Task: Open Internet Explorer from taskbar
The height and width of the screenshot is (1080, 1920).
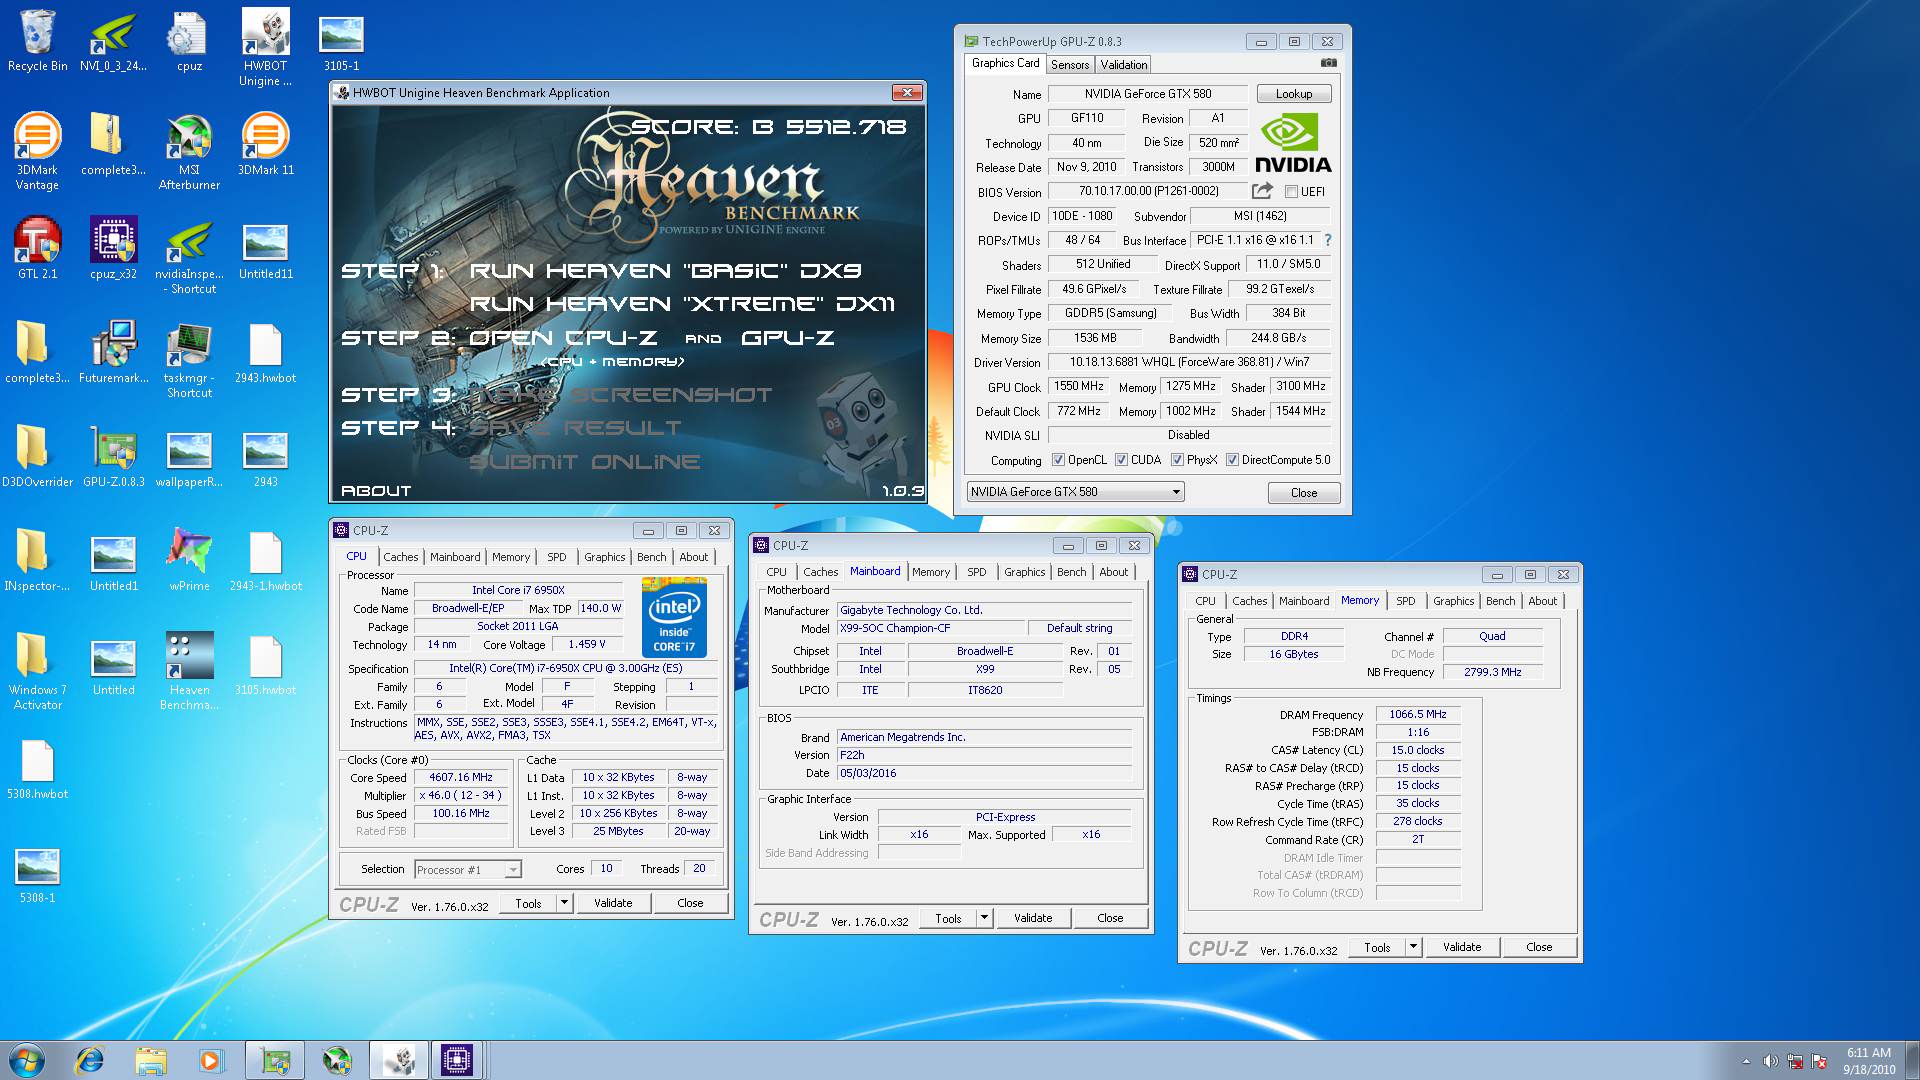Action: pyautogui.click(x=90, y=1060)
